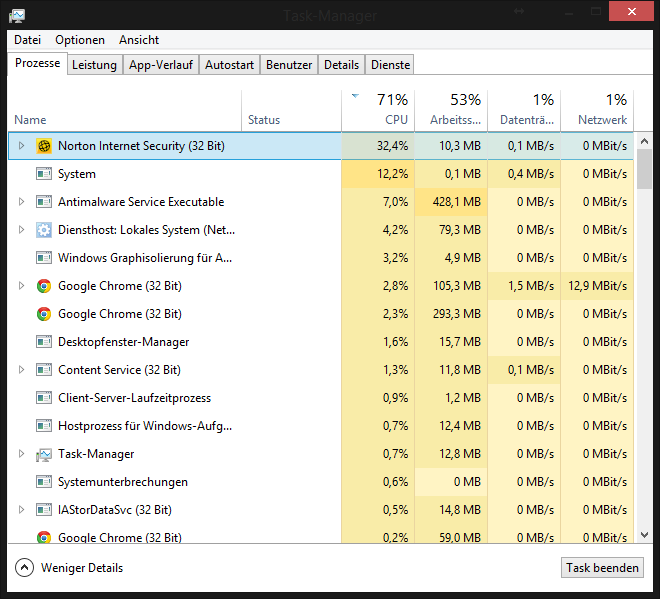Image resolution: width=660 pixels, height=599 pixels.
Task: Click the Client-Server-Laufzeitprozess icon
Action: coord(44,398)
